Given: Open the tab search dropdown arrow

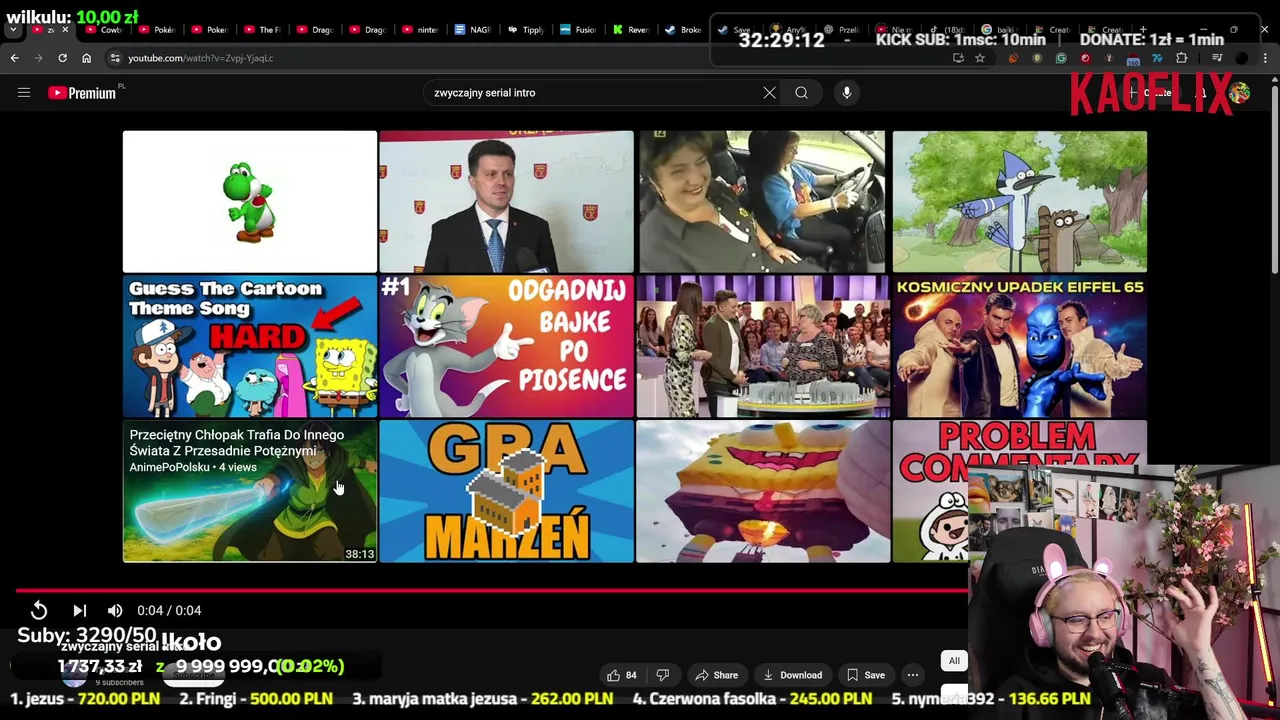Looking at the screenshot, I should pos(13,29).
